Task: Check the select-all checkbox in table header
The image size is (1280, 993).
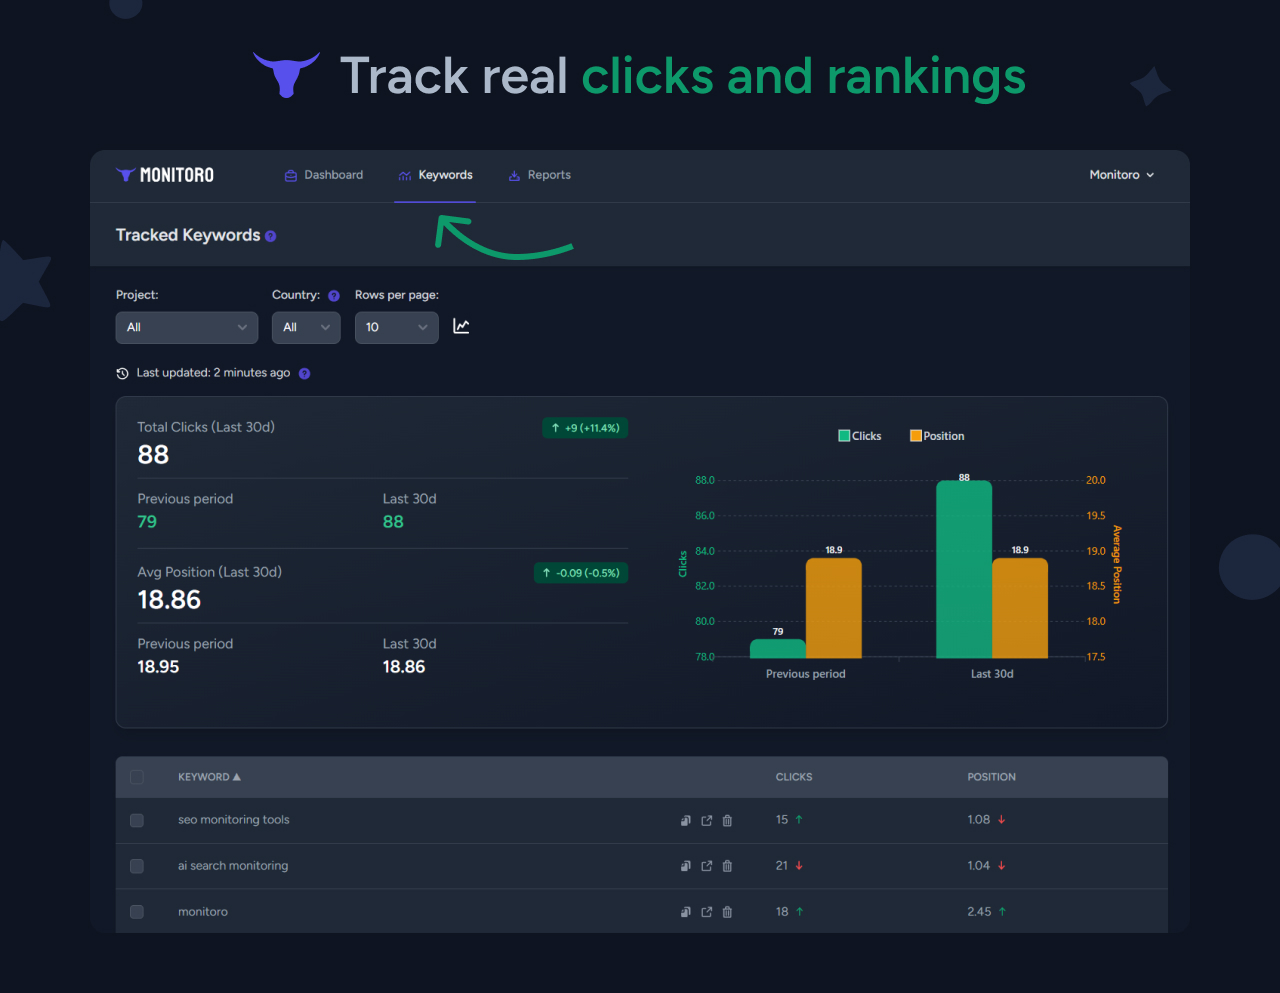Action: click(137, 776)
